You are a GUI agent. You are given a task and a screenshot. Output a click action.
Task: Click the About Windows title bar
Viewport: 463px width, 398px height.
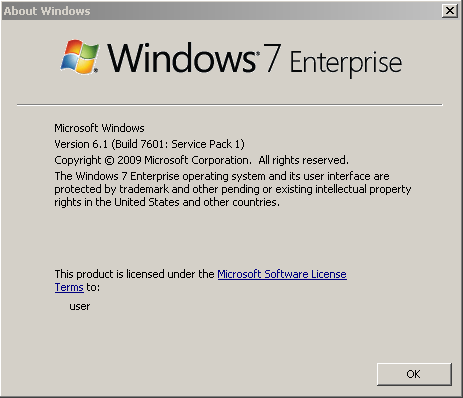click(221, 11)
